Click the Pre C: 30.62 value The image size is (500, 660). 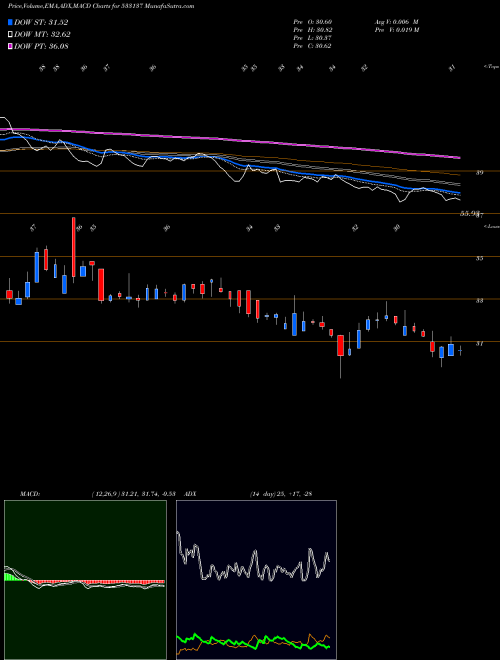tap(312, 46)
